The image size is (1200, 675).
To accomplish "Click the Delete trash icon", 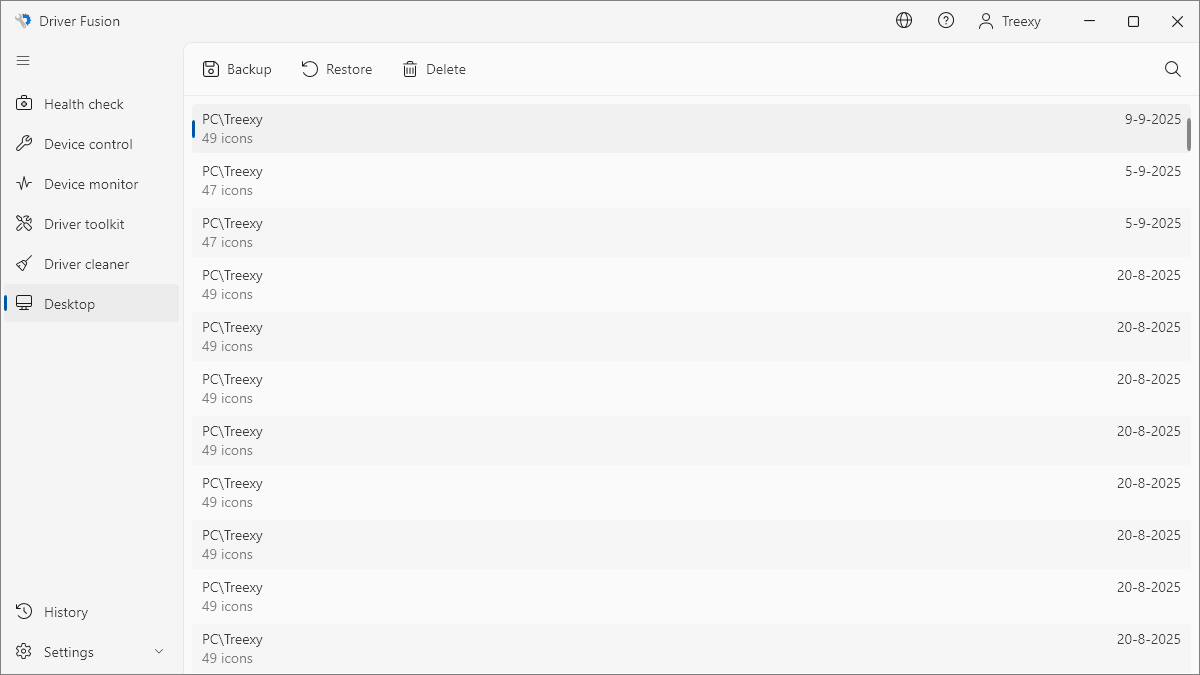I will 410,69.
